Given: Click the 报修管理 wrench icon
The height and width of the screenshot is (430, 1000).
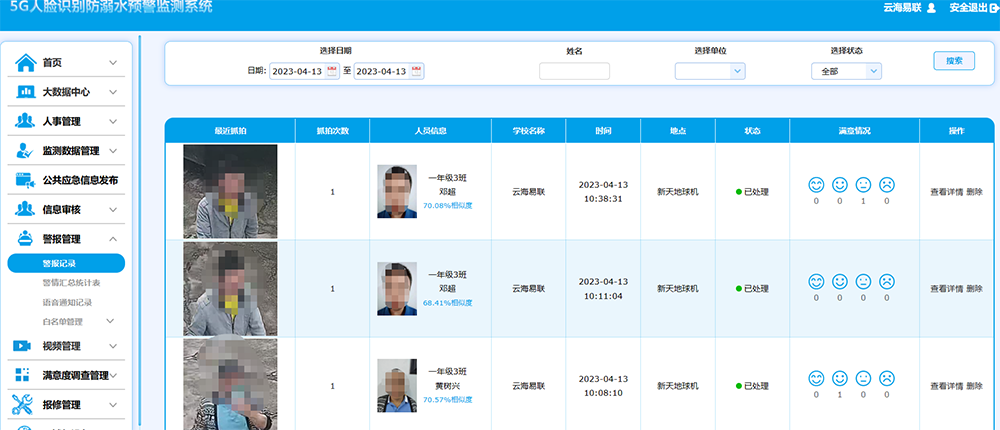Looking at the screenshot, I should pyautogui.click(x=23, y=405).
